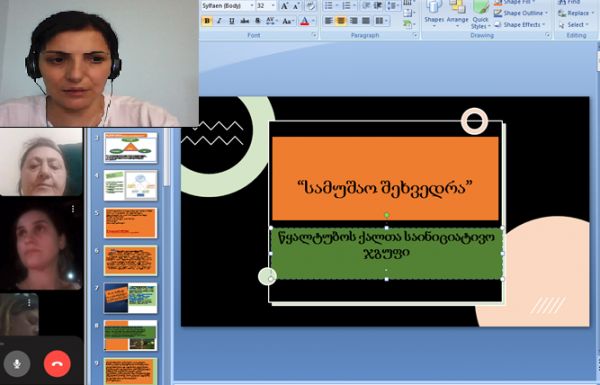600x385 pixels.
Task: Toggle Italic formatting
Action: 219,21
